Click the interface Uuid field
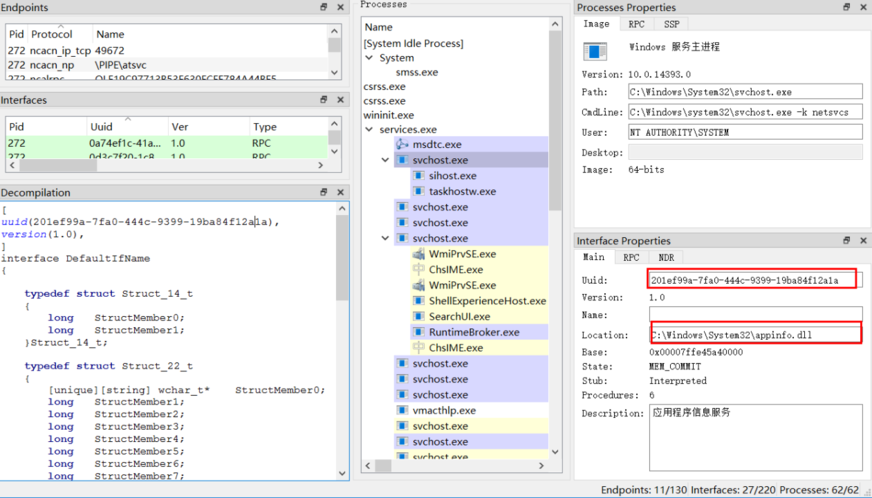872x498 pixels. tap(755, 280)
